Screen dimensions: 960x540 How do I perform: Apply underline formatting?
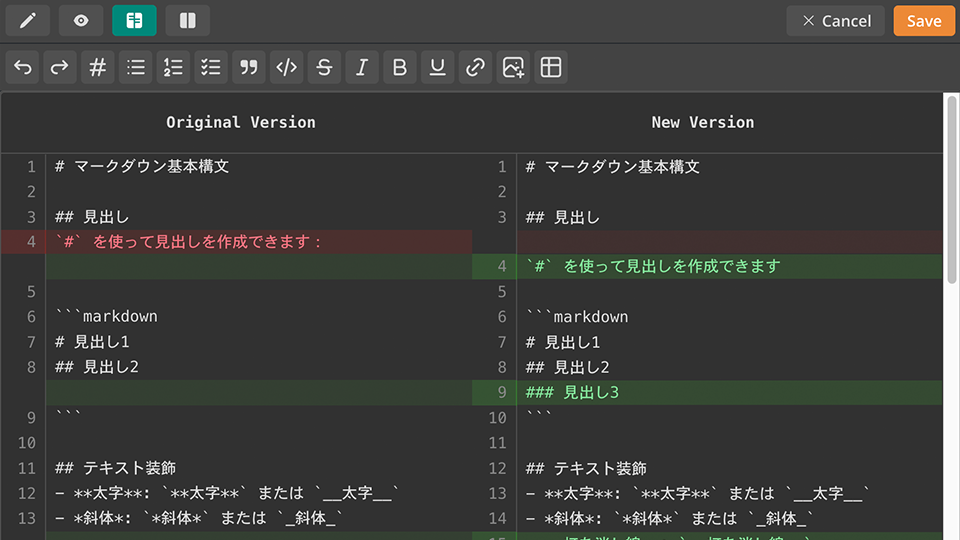coord(437,67)
